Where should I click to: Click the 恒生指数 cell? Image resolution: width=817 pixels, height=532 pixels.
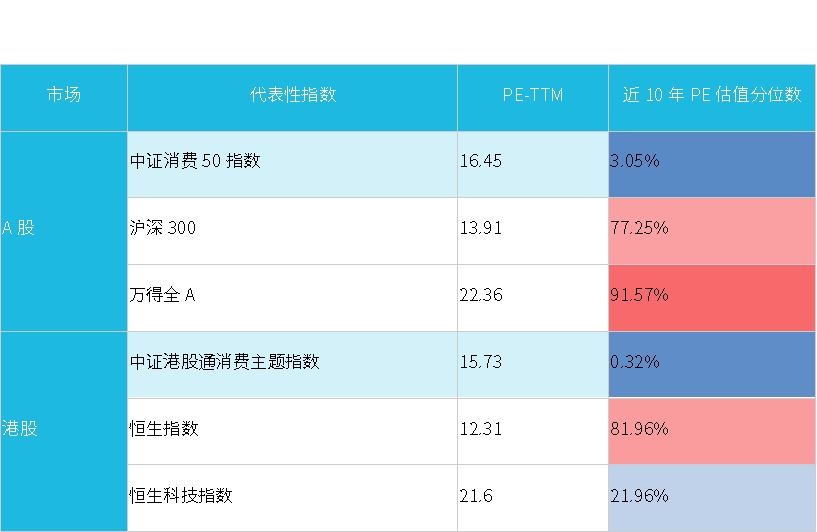click(x=292, y=430)
